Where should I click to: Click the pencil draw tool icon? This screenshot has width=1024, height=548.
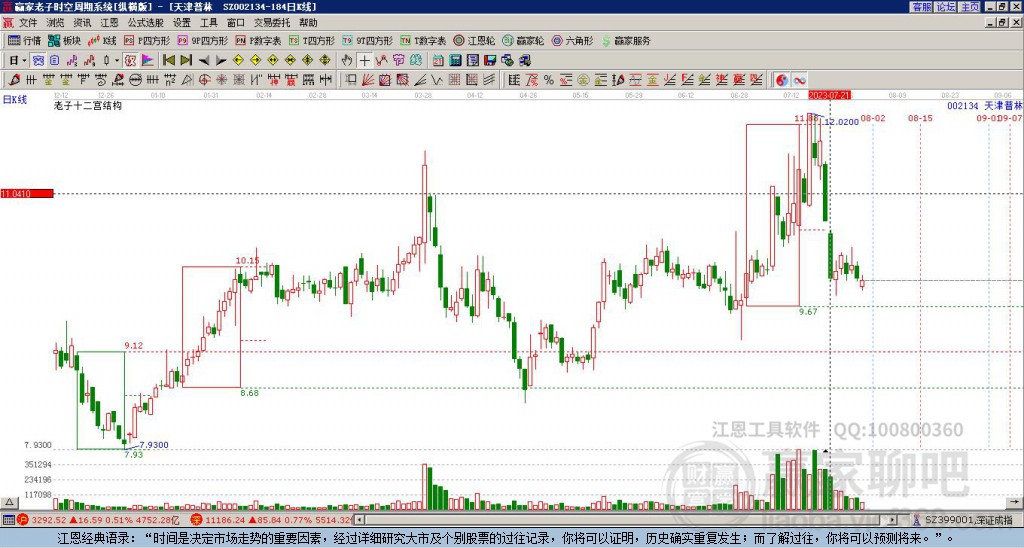[x=14, y=80]
